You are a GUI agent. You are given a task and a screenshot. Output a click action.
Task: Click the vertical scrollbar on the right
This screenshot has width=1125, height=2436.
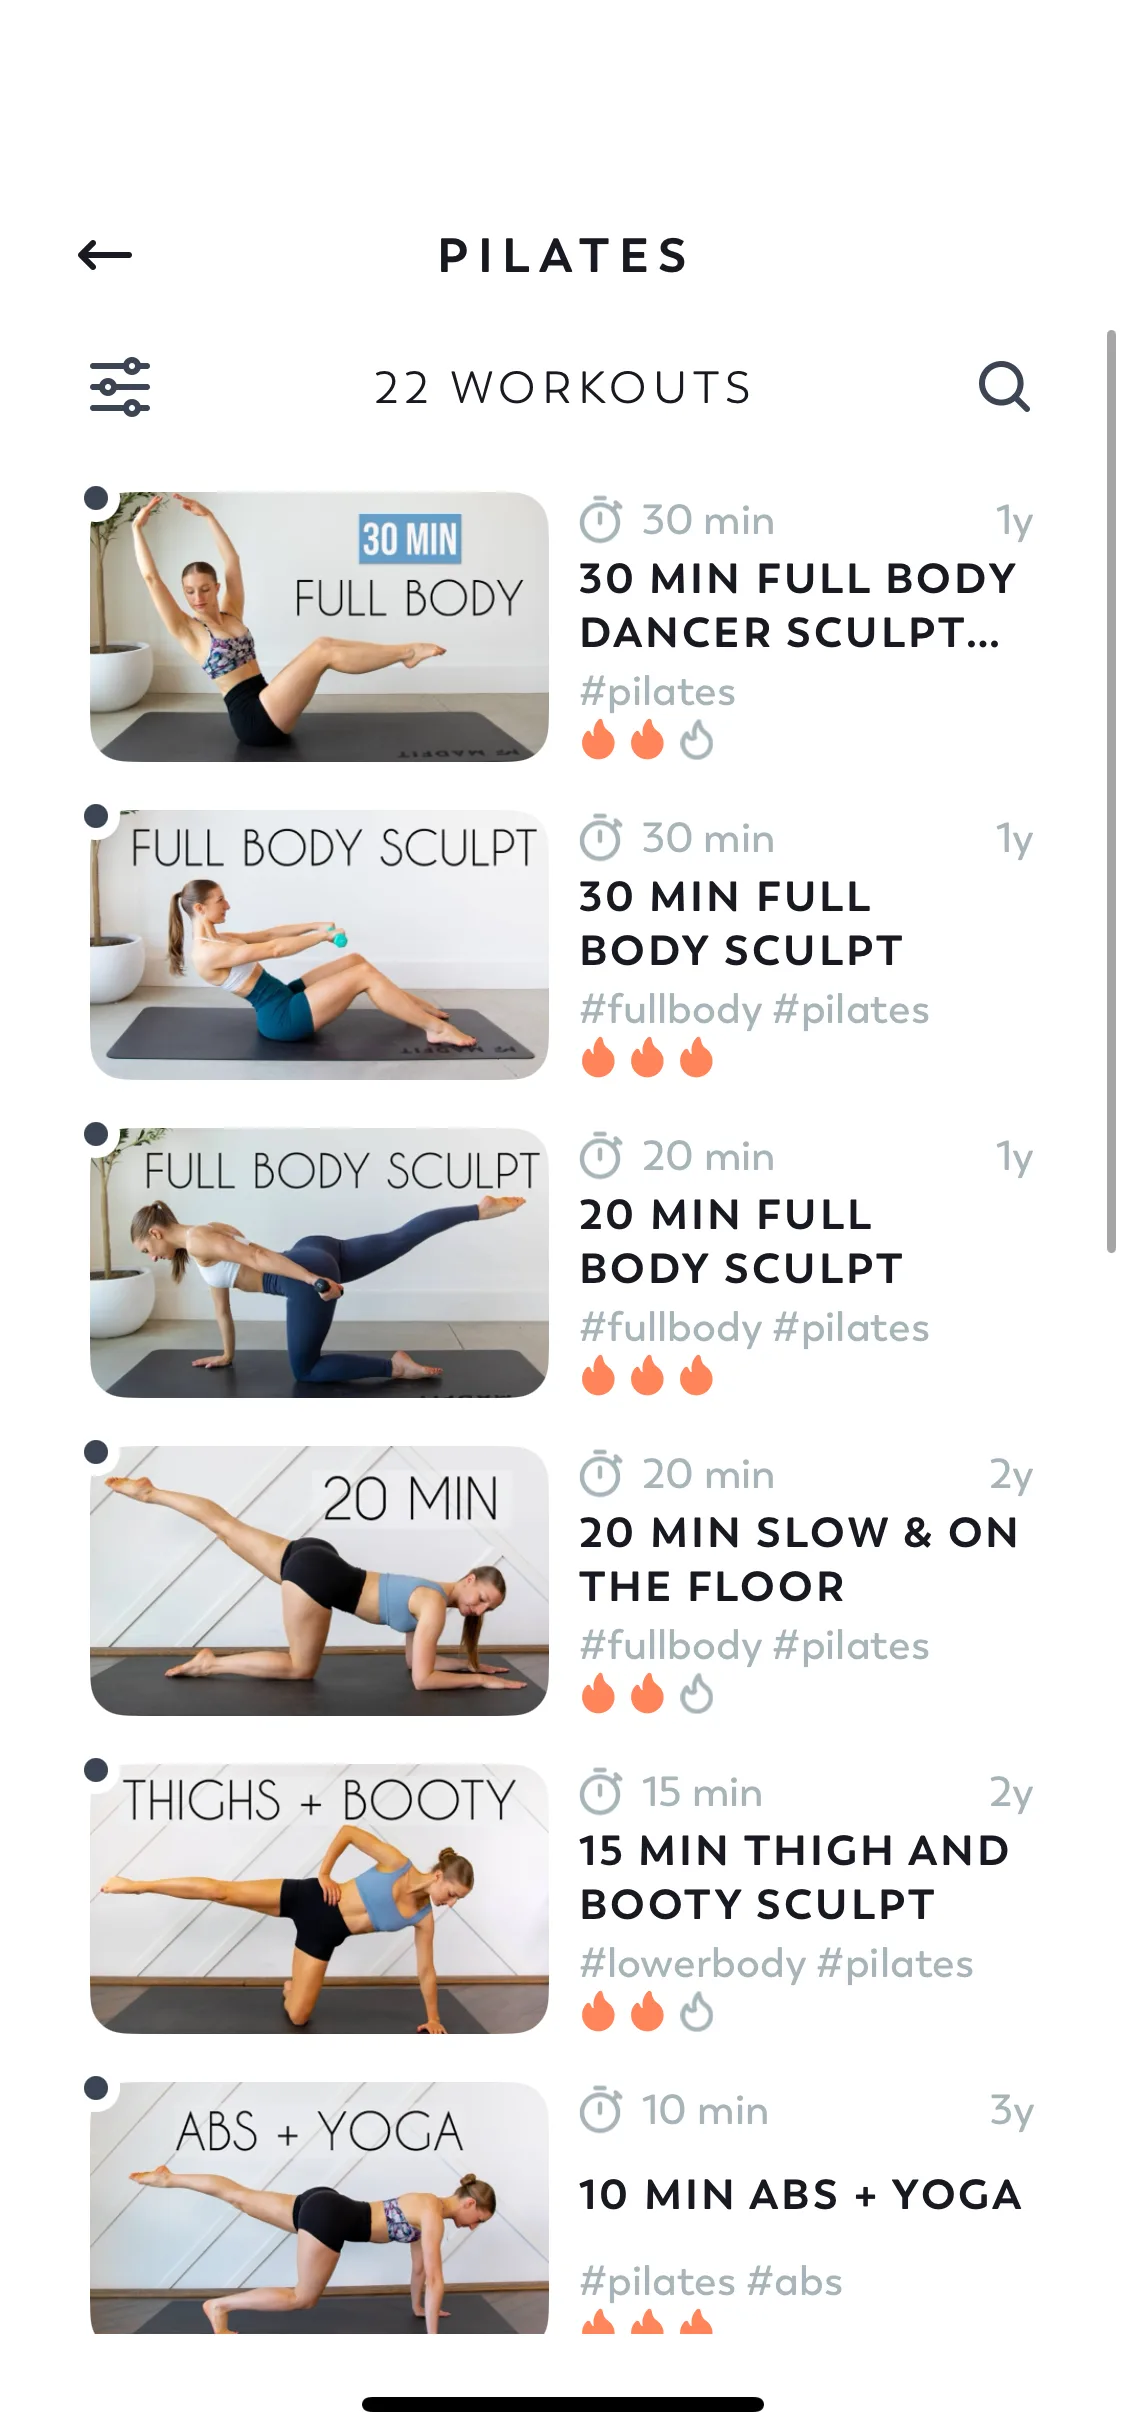pos(1111,790)
